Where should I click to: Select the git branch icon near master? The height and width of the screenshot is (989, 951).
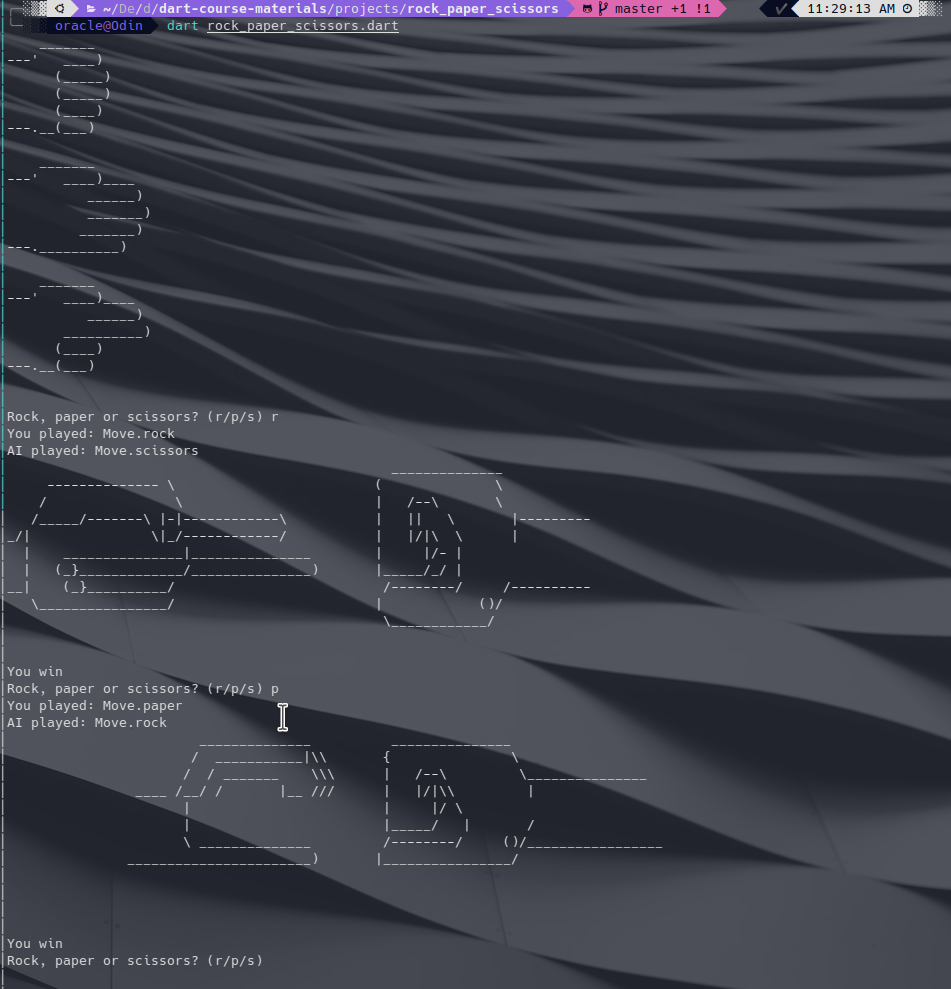[x=604, y=8]
